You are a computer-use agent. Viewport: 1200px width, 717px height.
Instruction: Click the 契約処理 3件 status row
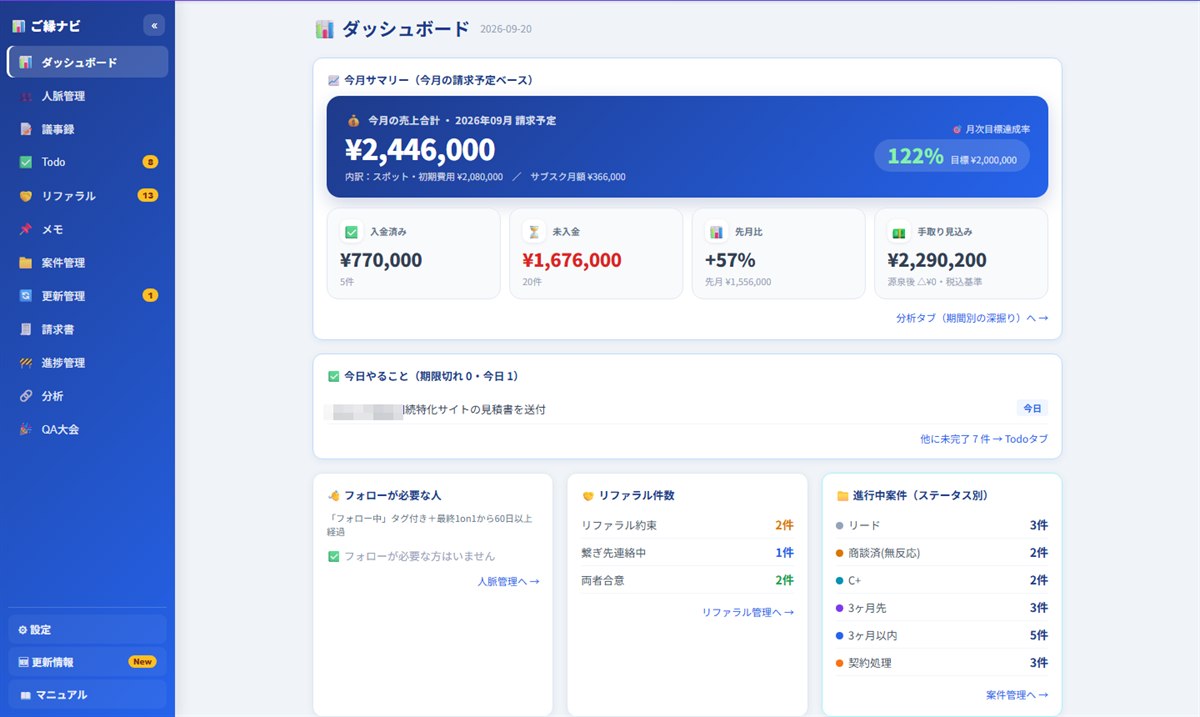[x=942, y=663]
